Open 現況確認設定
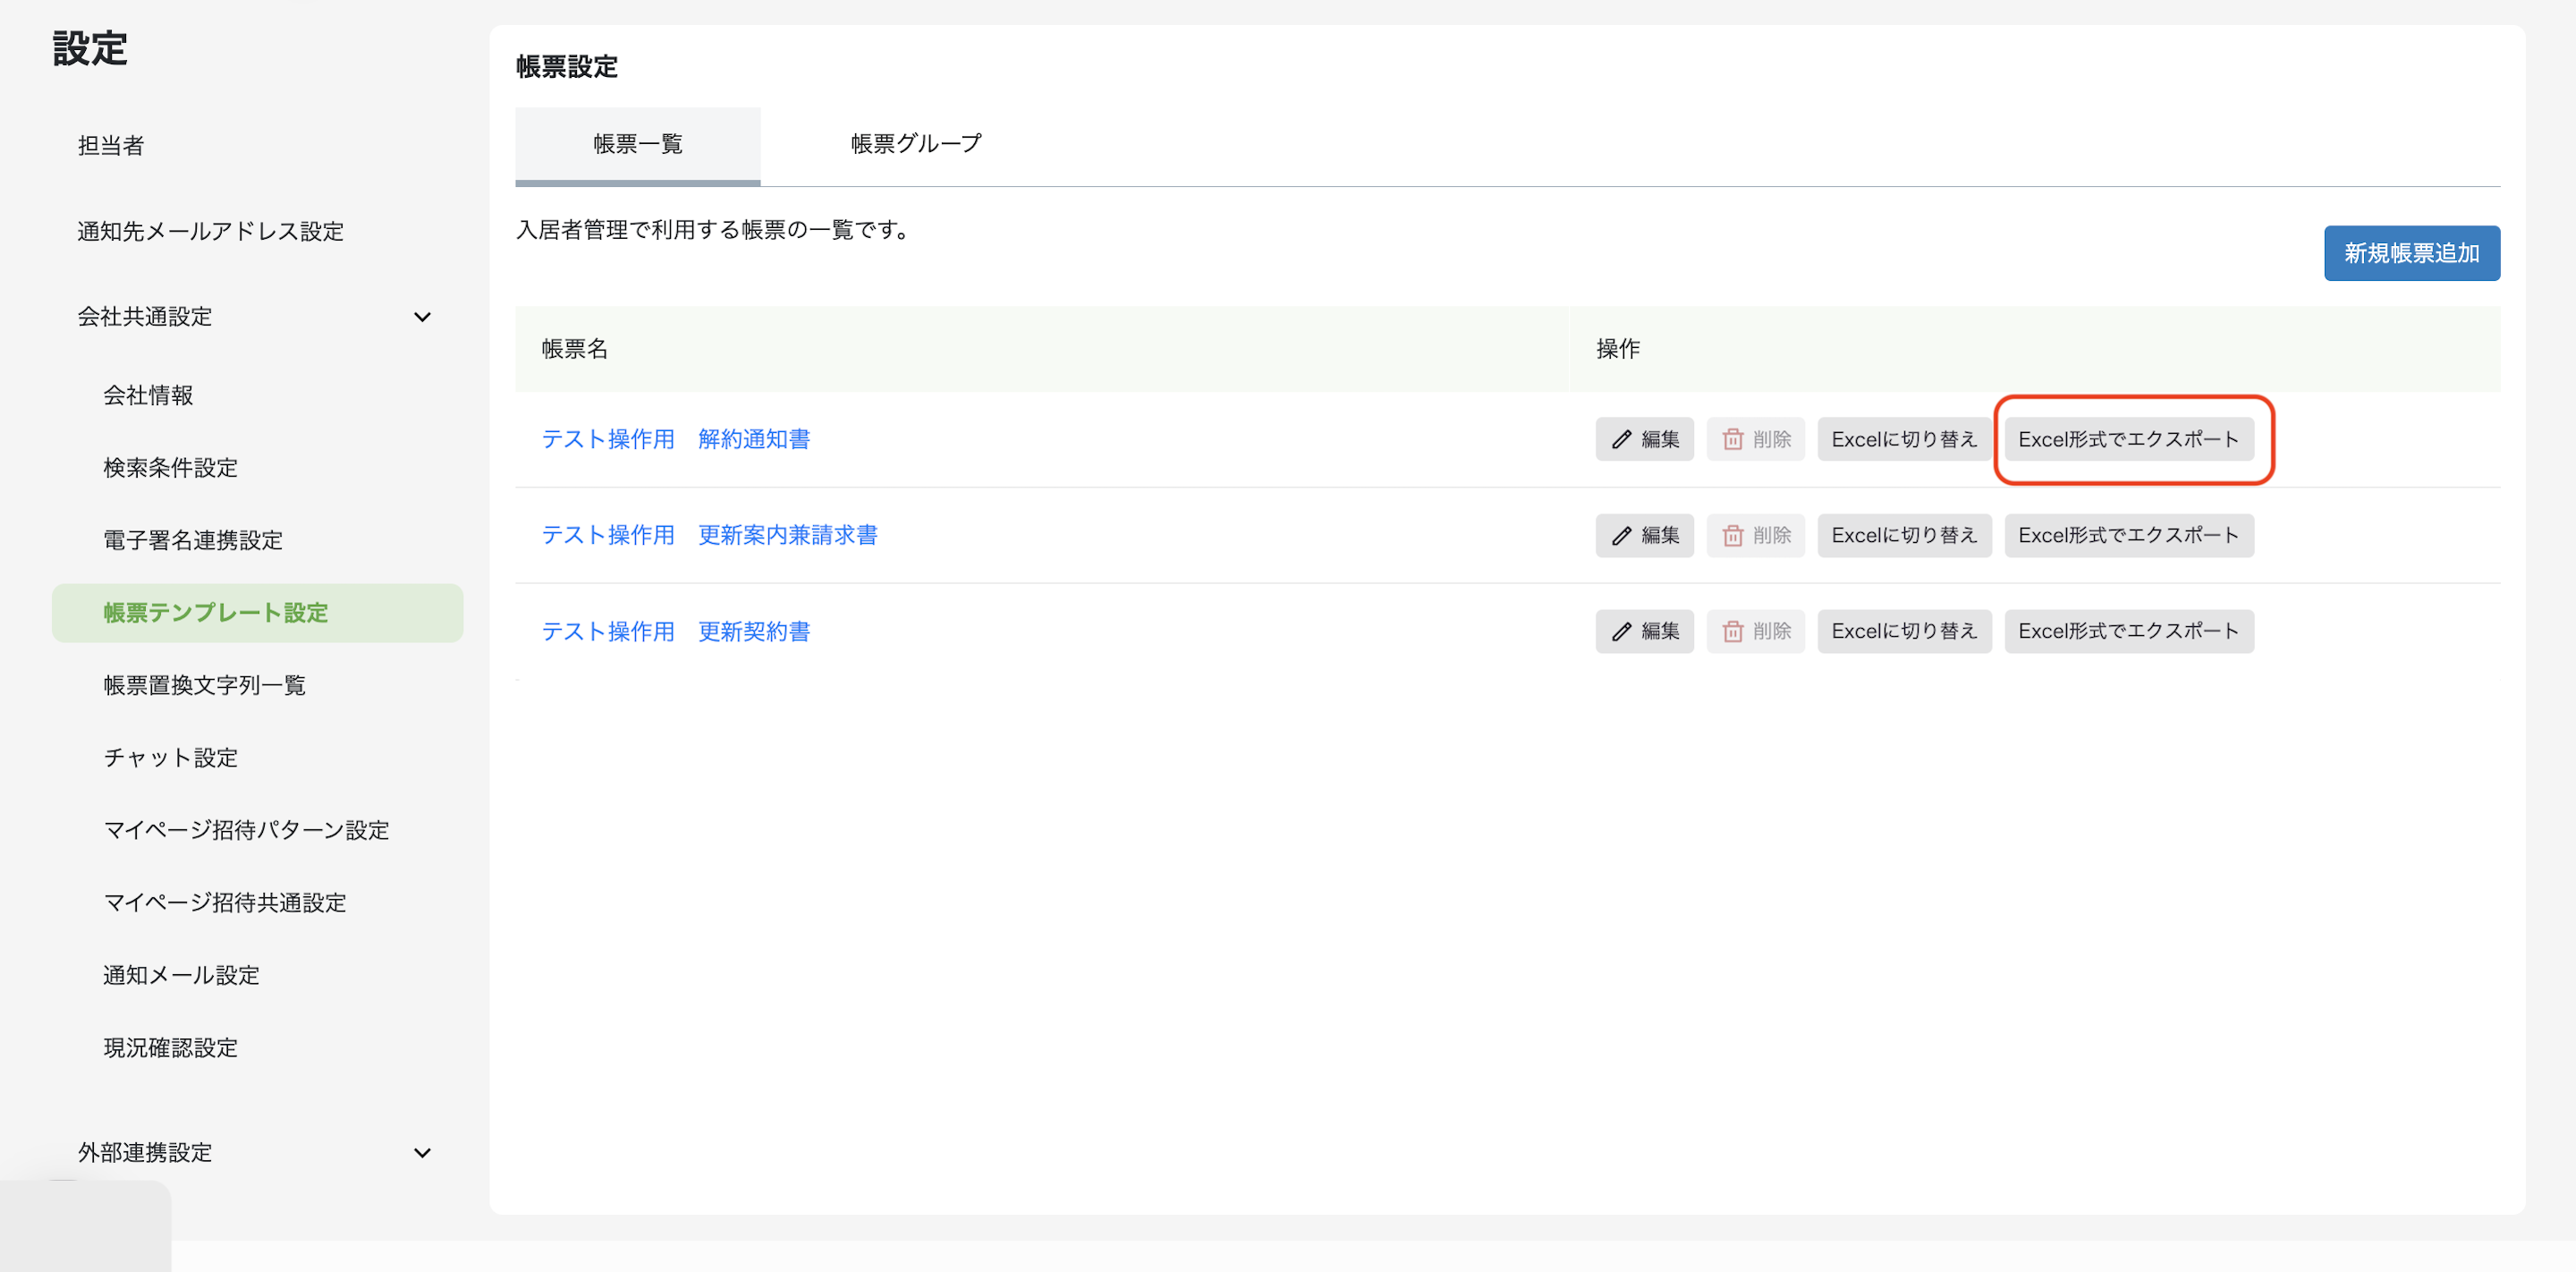Screen dimensions: 2576x1272 click(171, 1048)
